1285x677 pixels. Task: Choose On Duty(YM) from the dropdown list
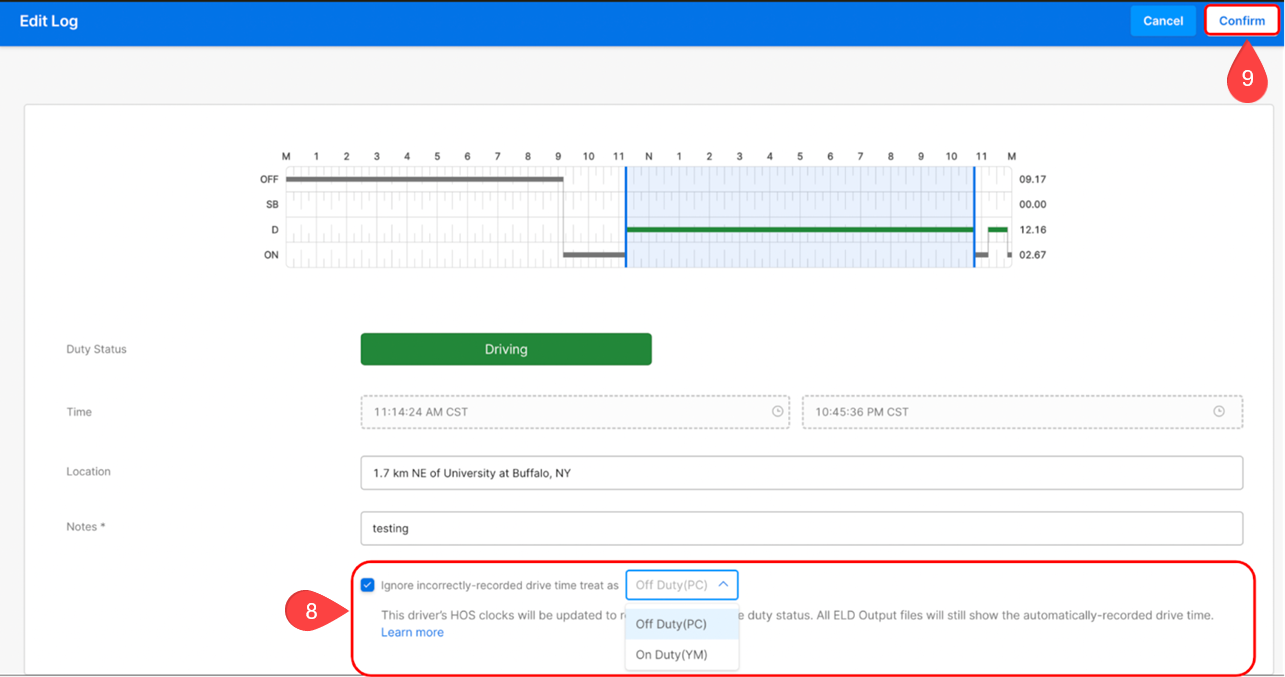click(671, 655)
